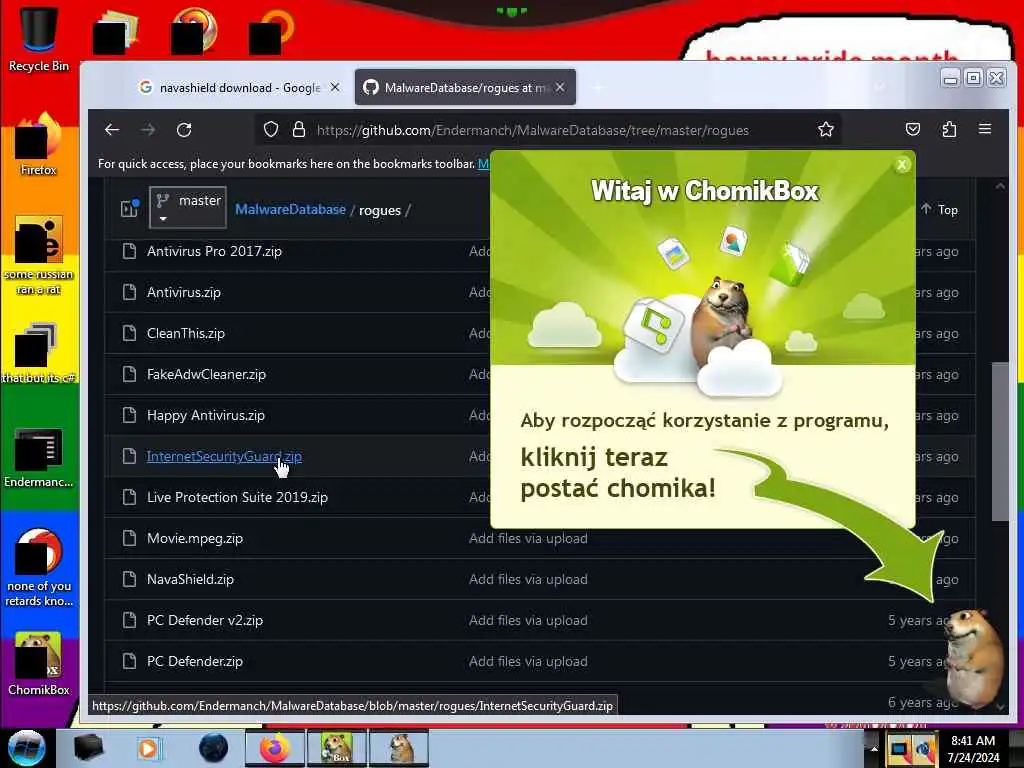
Task: Click the tracking protection shield icon
Action: coord(271,130)
